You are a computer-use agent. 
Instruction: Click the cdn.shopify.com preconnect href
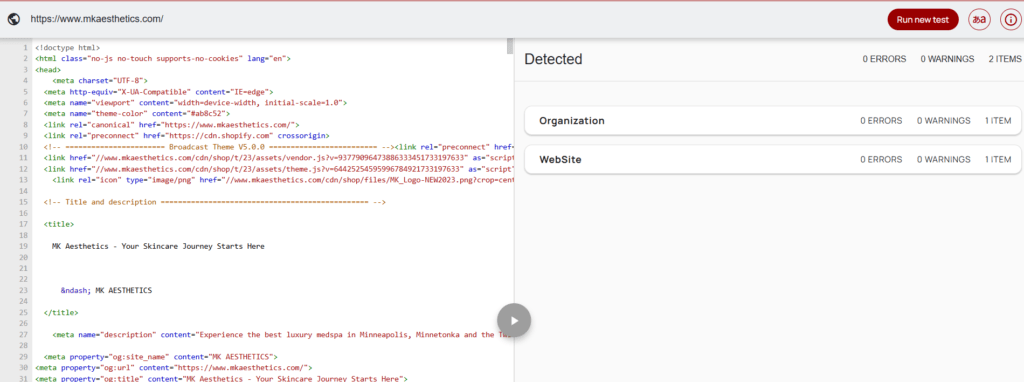(x=208, y=136)
